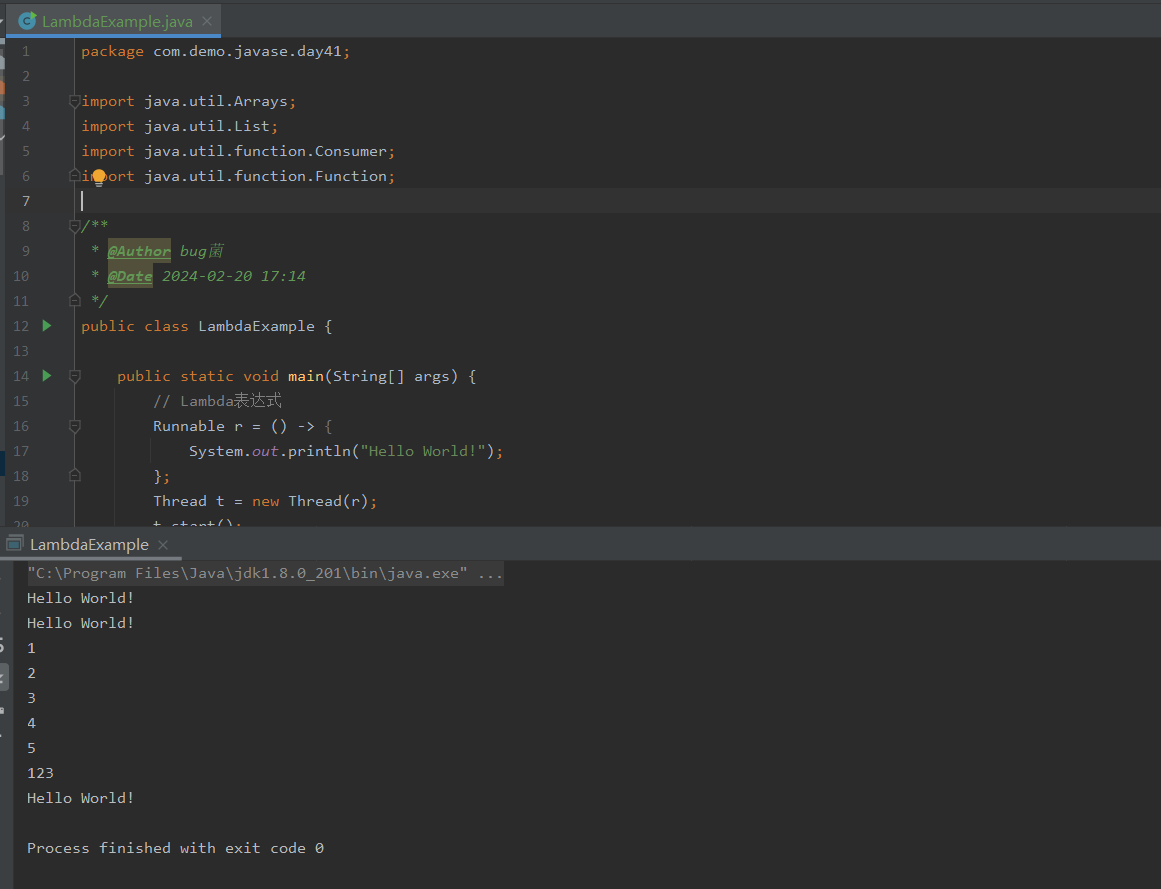The image size is (1161, 889).
Task: Click Process finished with exit code 0
Action: point(175,848)
